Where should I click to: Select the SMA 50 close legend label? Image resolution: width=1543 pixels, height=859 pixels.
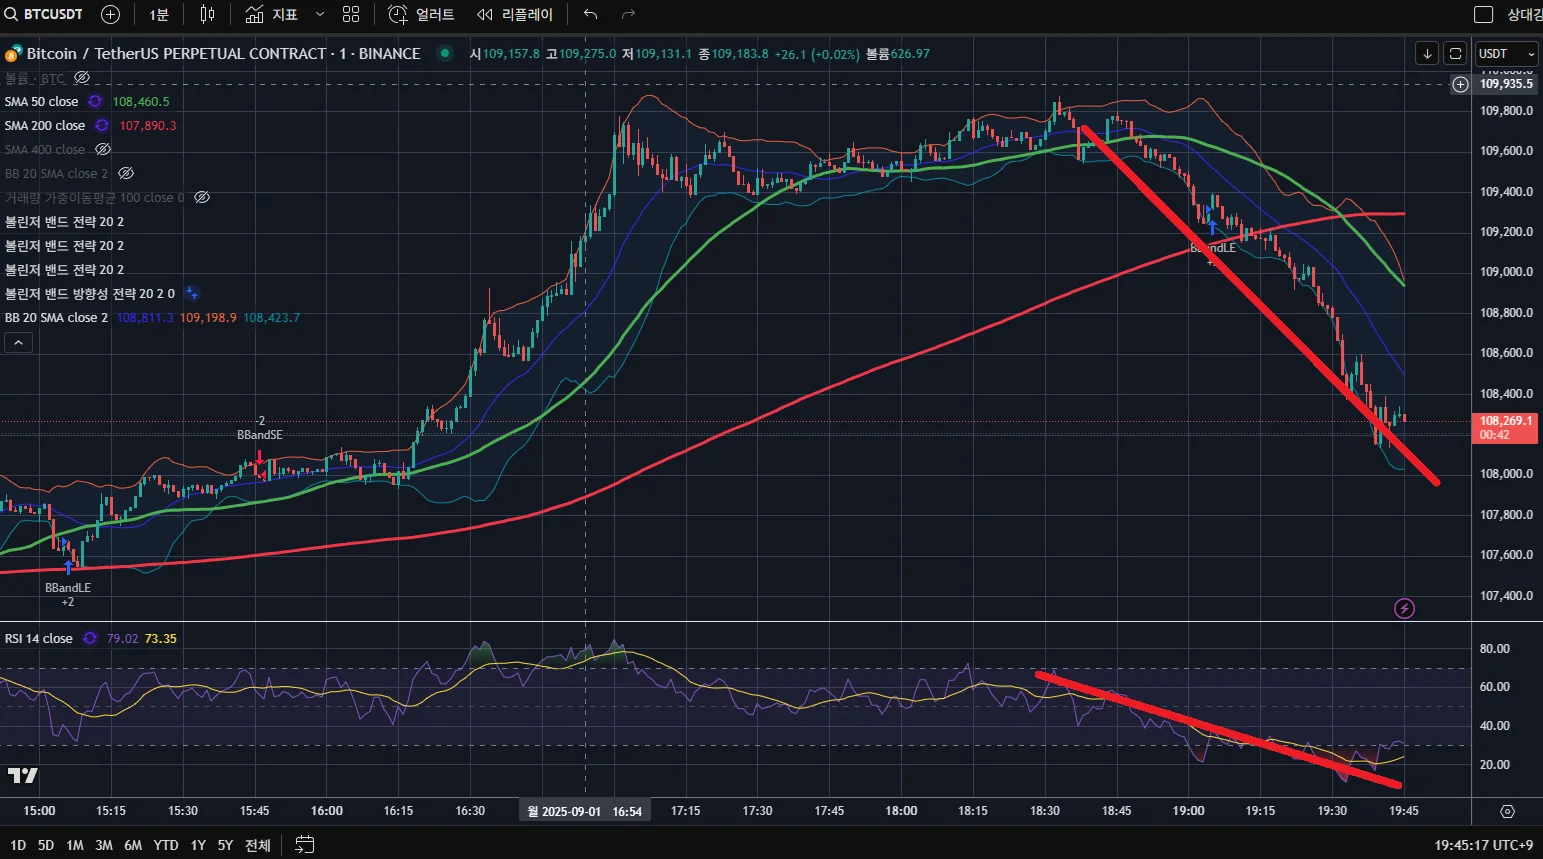pos(41,101)
